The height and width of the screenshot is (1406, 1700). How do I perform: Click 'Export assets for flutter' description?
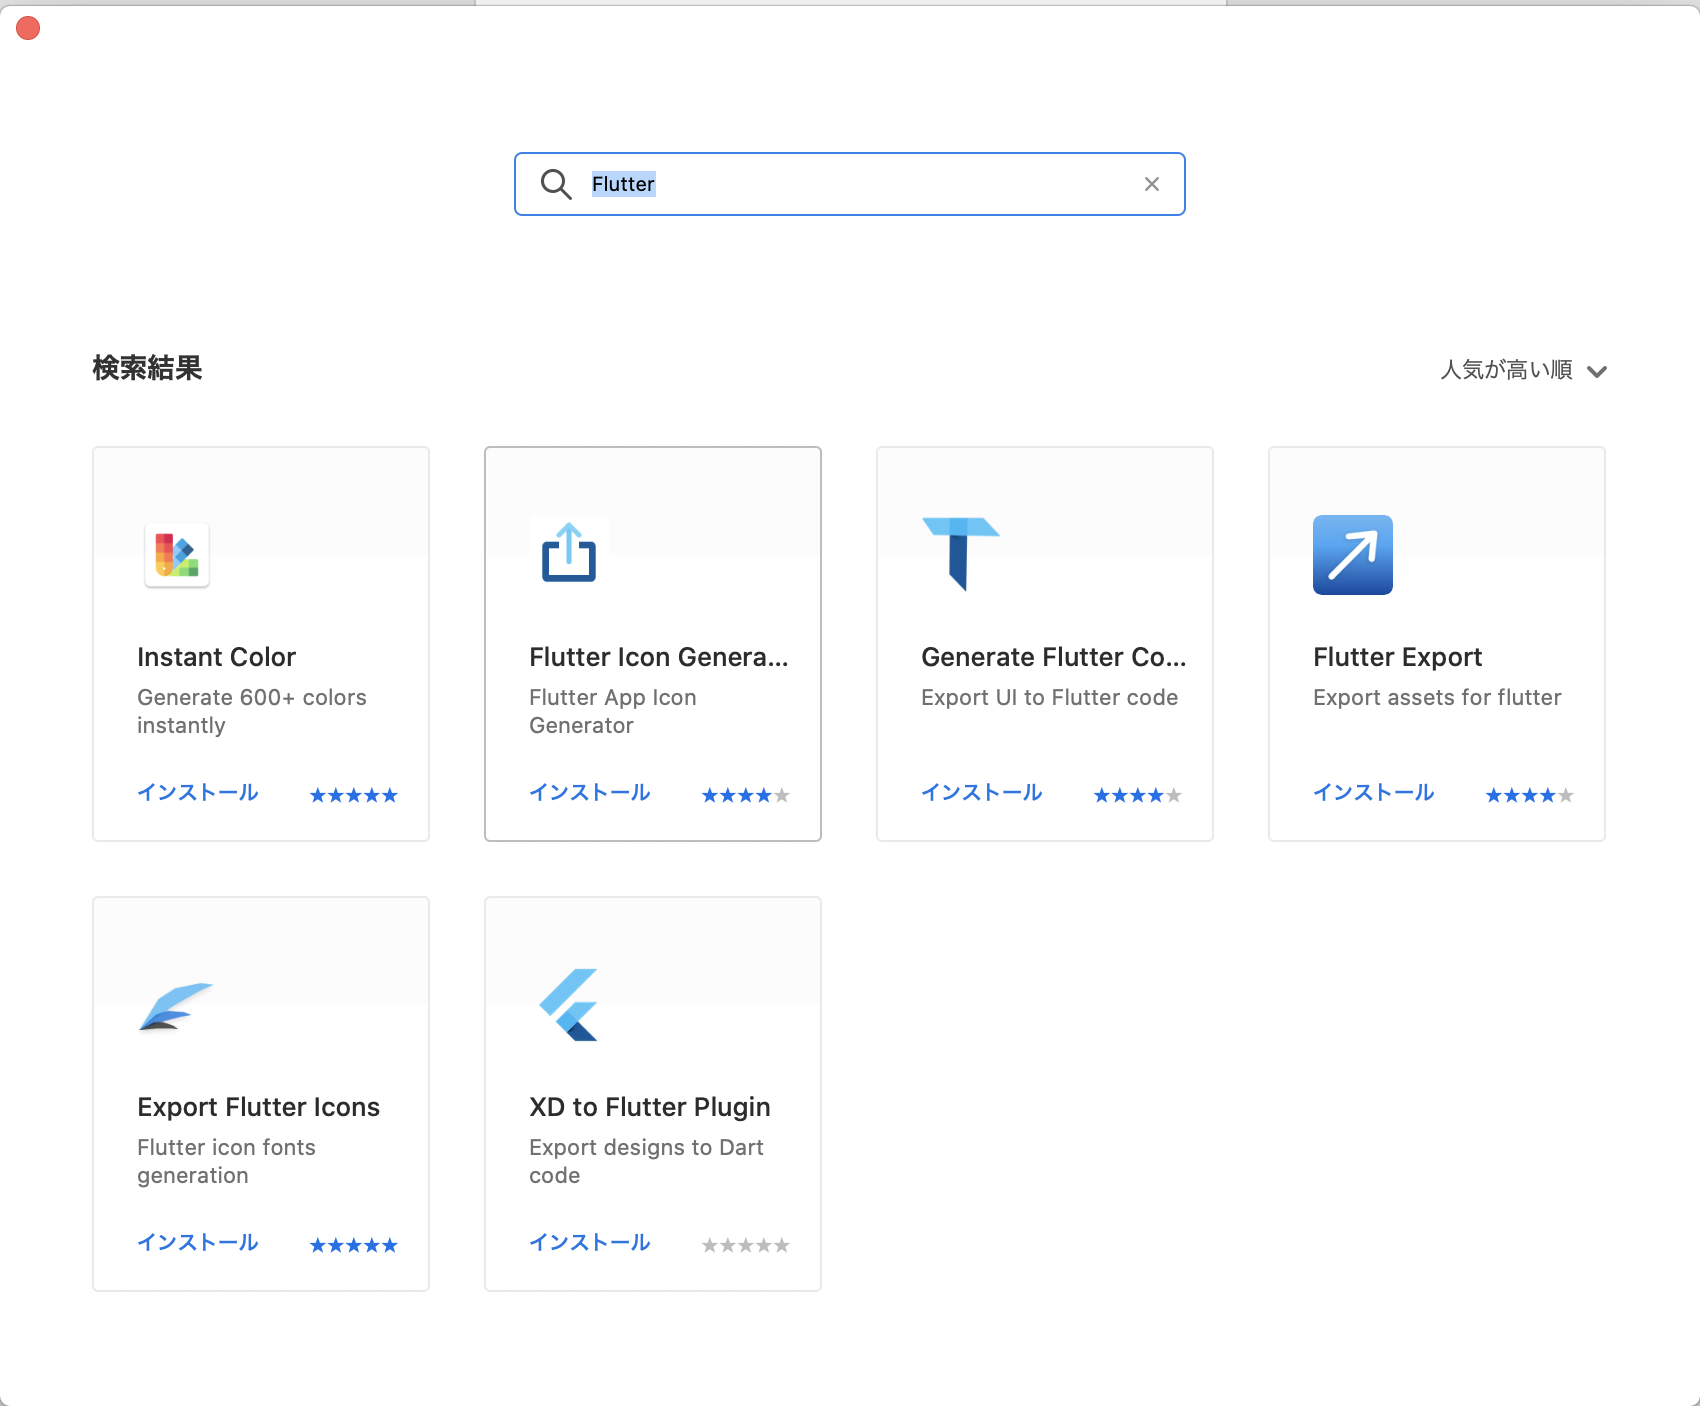tap(1438, 697)
